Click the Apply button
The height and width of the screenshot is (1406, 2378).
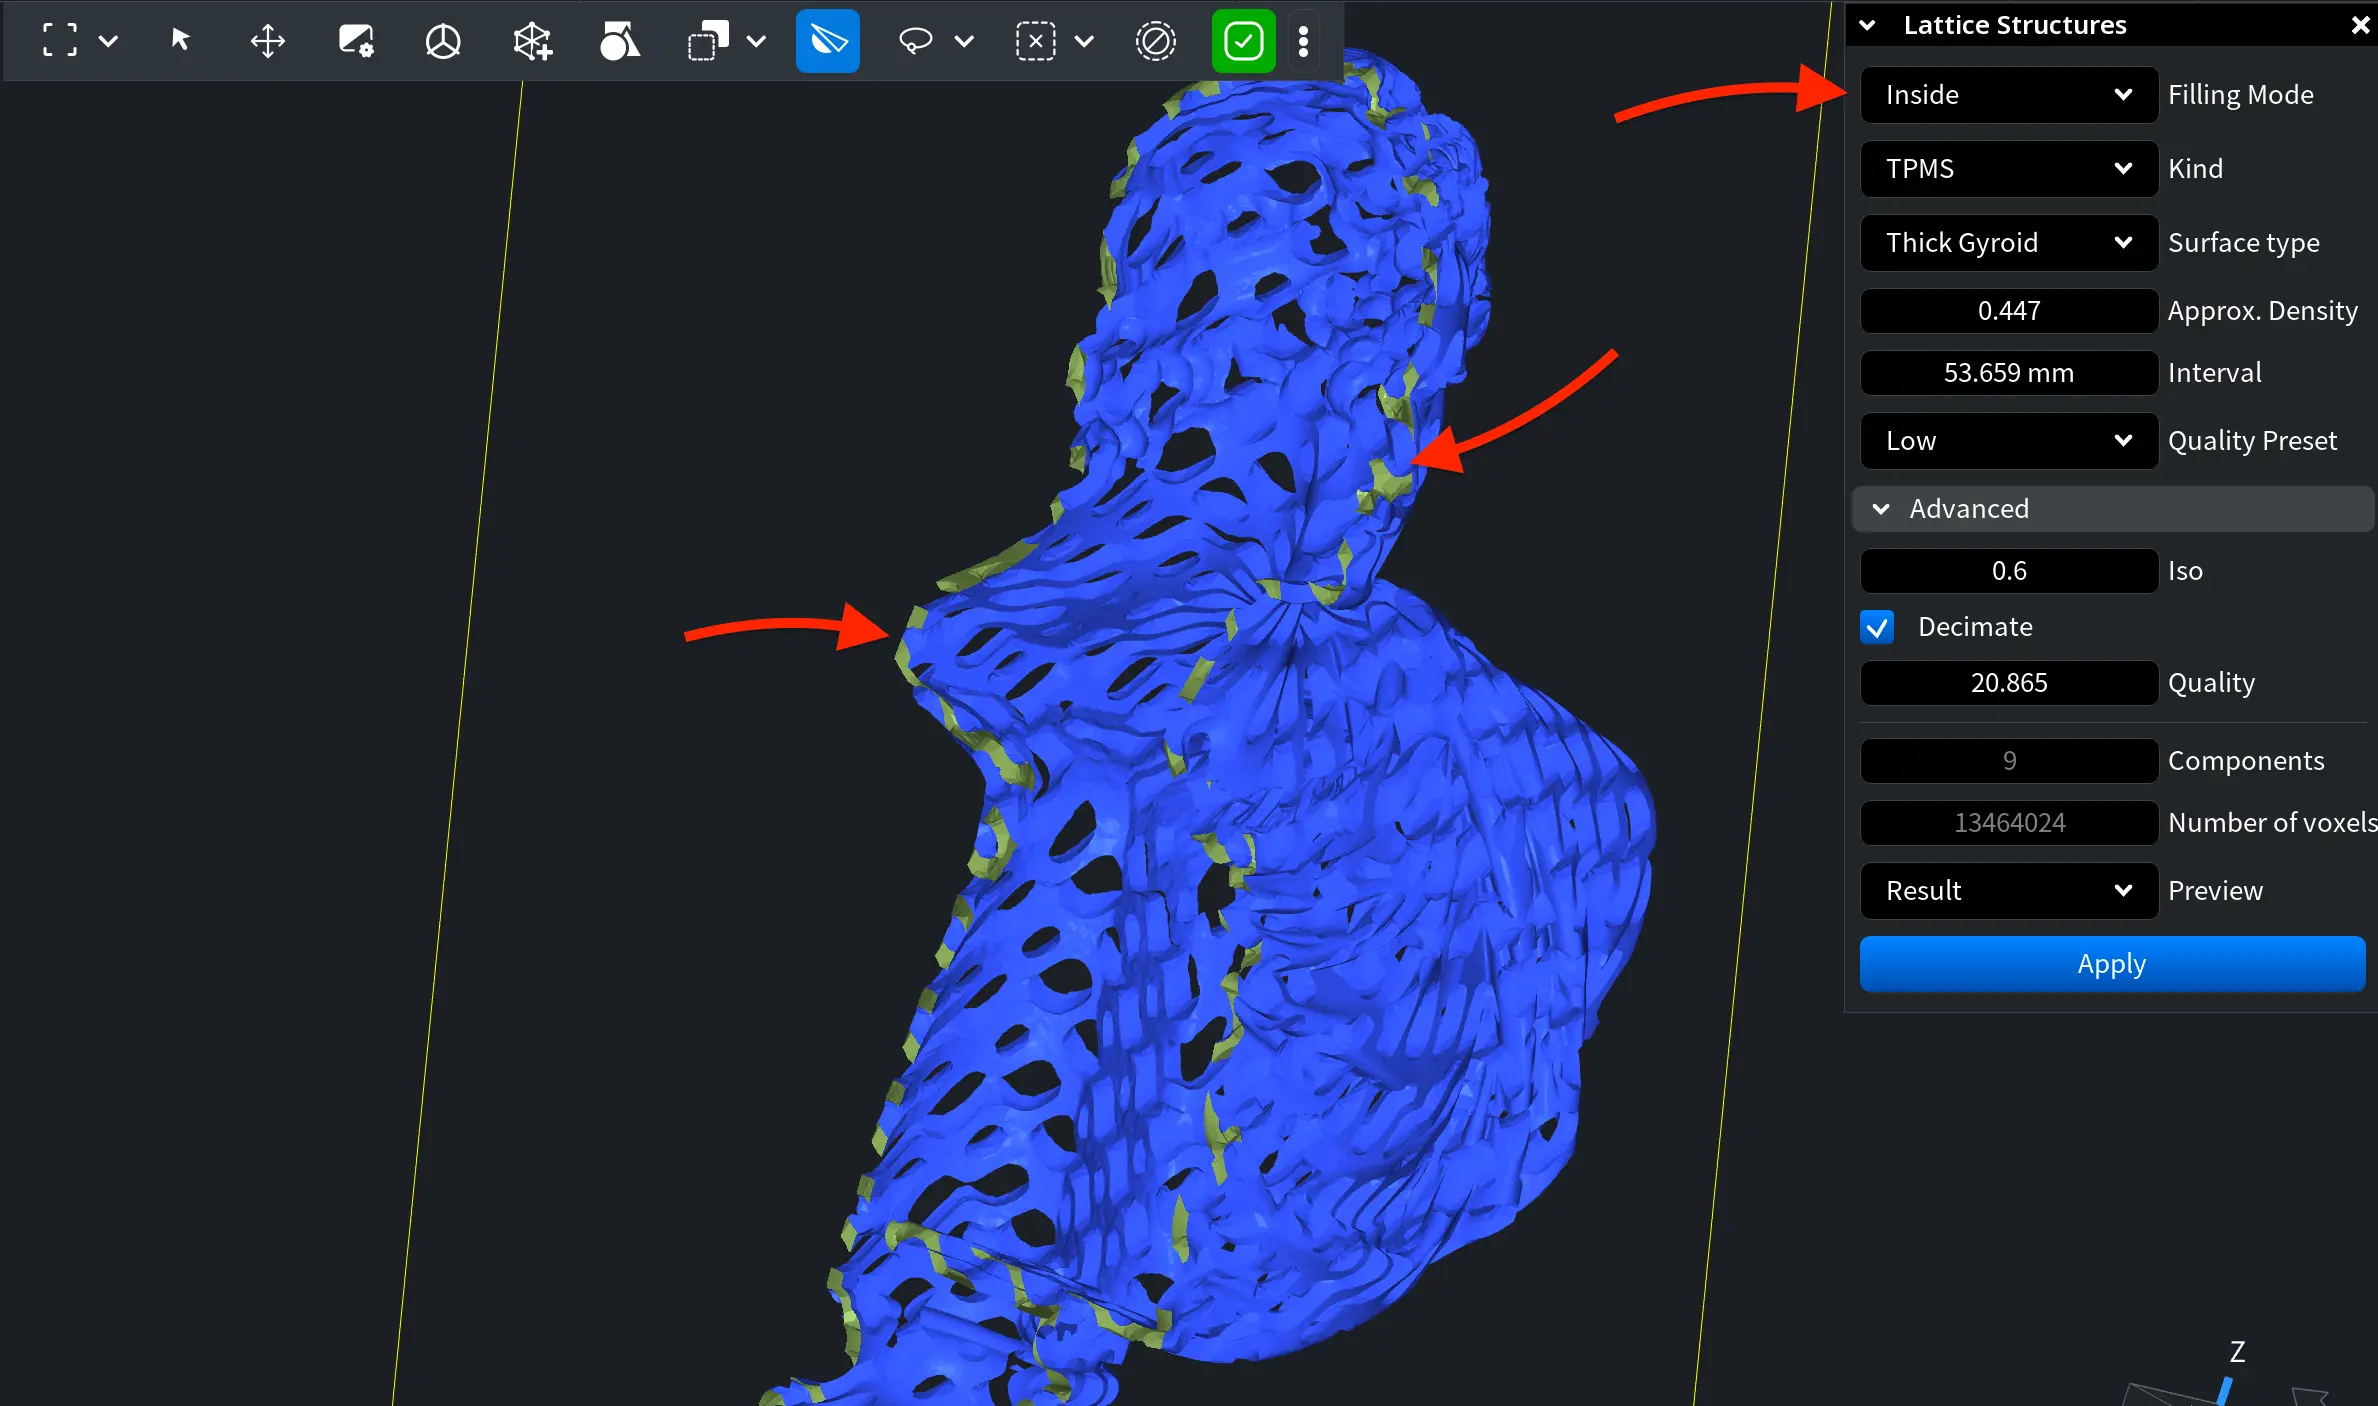pyautogui.click(x=2111, y=964)
